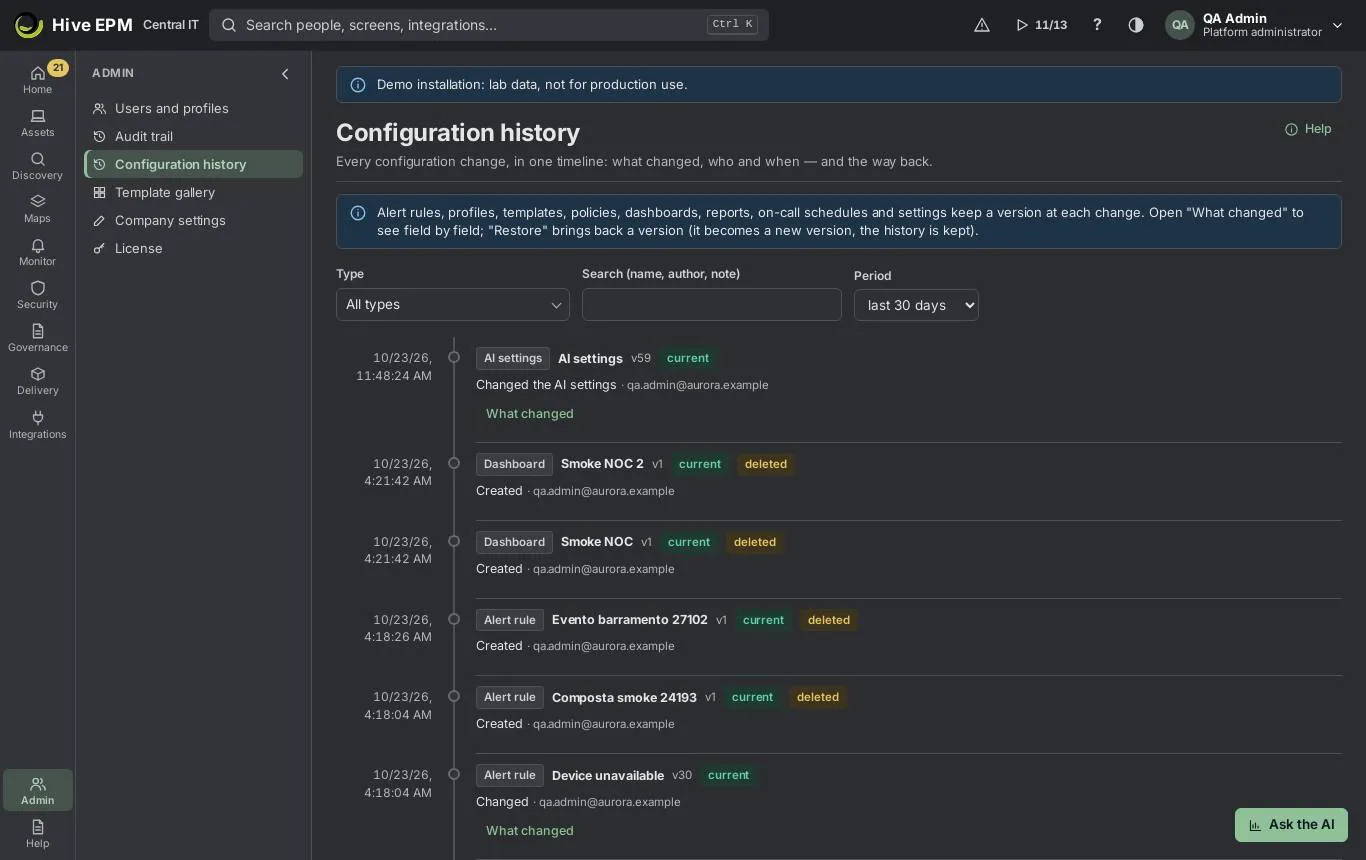The image size is (1366, 860).
Task: Open the License page
Action: point(194,248)
